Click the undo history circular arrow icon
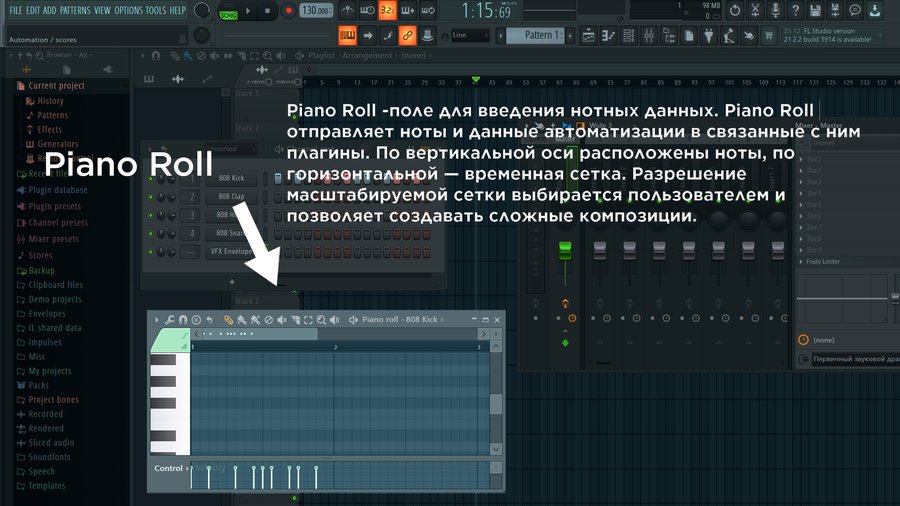The height and width of the screenshot is (506, 900). (x=735, y=10)
